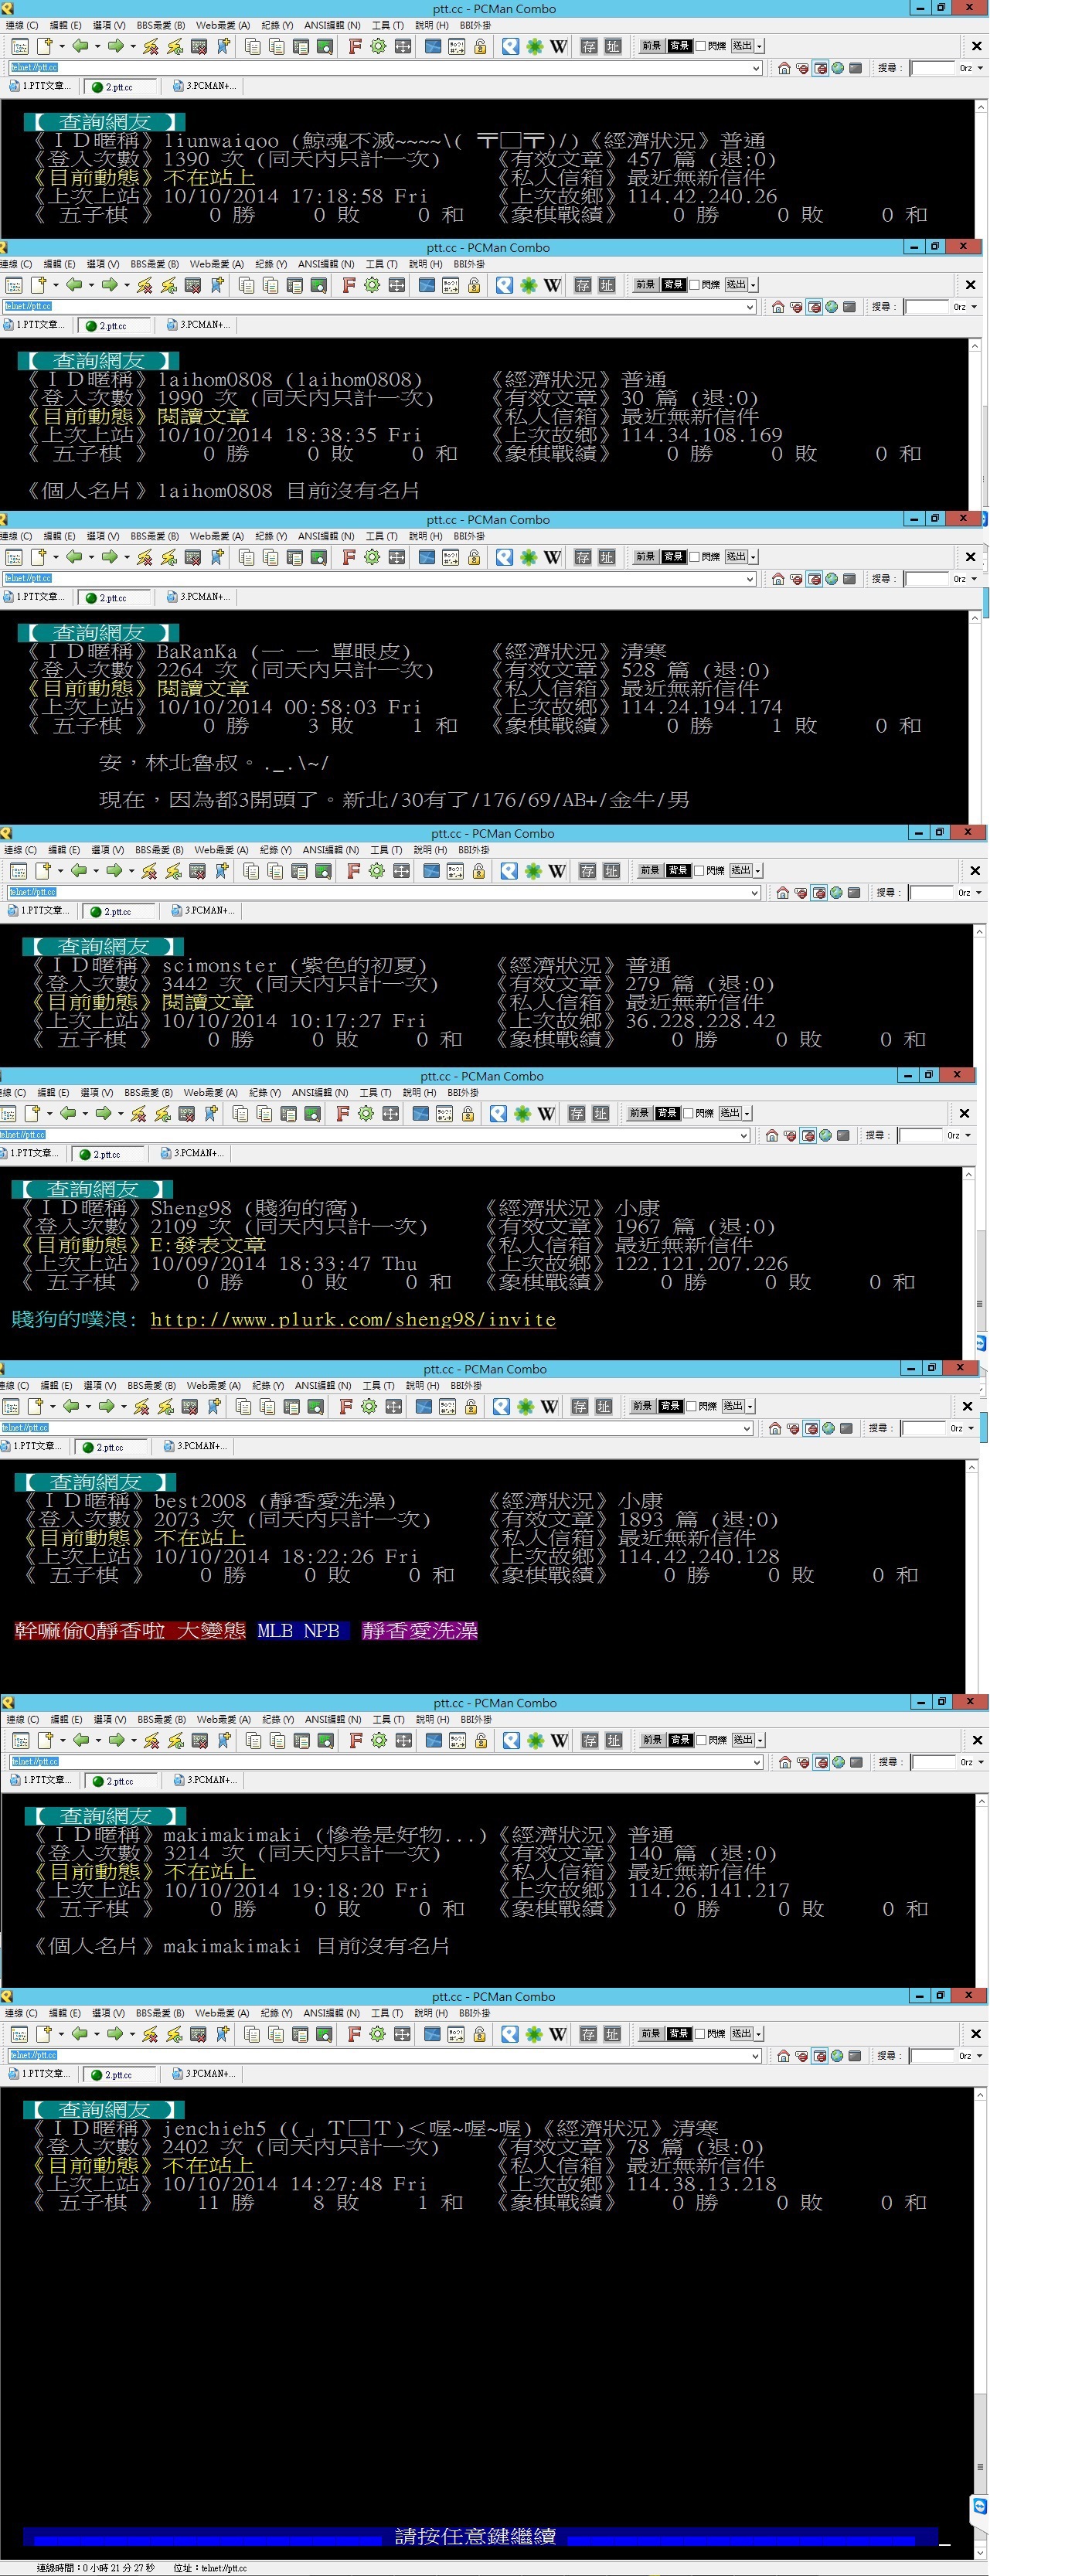1082x2576 pixels.
Task: Click the home icon in scimonster window
Action: click(x=783, y=893)
